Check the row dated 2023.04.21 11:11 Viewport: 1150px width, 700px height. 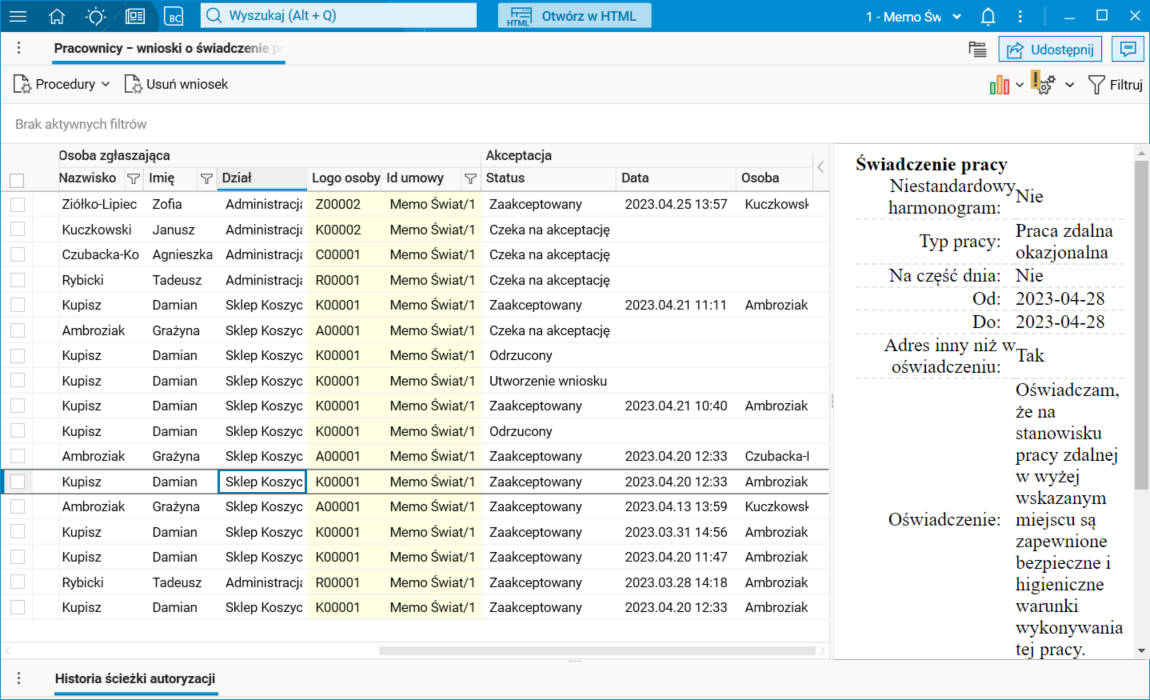(18, 305)
